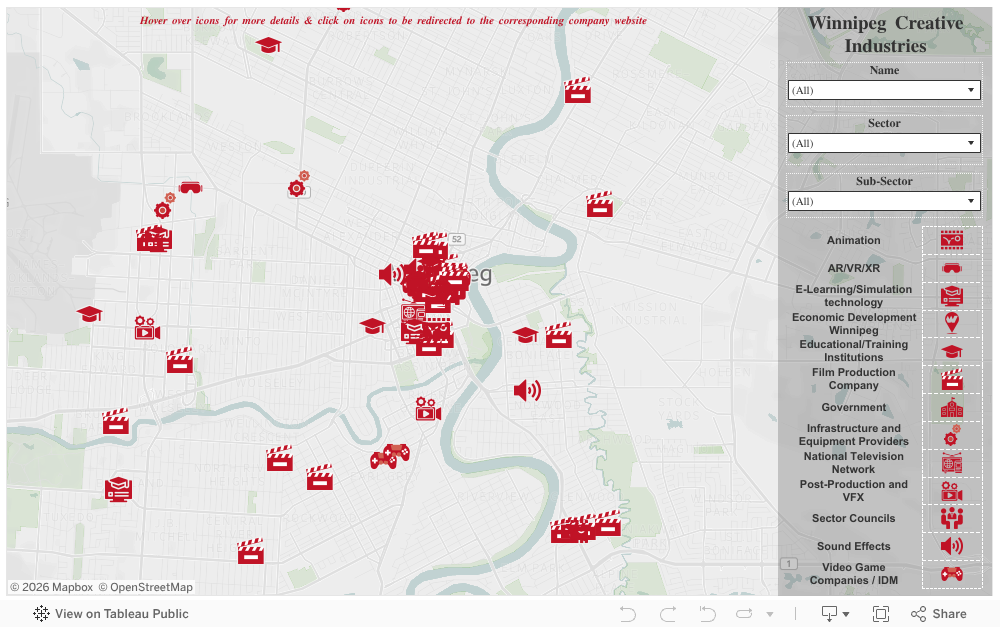The image size is (1000, 627).
Task: Open the View on Tableau Public link
Action: (111, 614)
